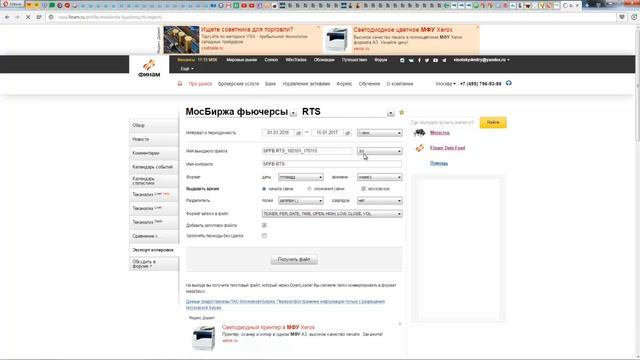Follow the MetaStock link

pos(440,133)
